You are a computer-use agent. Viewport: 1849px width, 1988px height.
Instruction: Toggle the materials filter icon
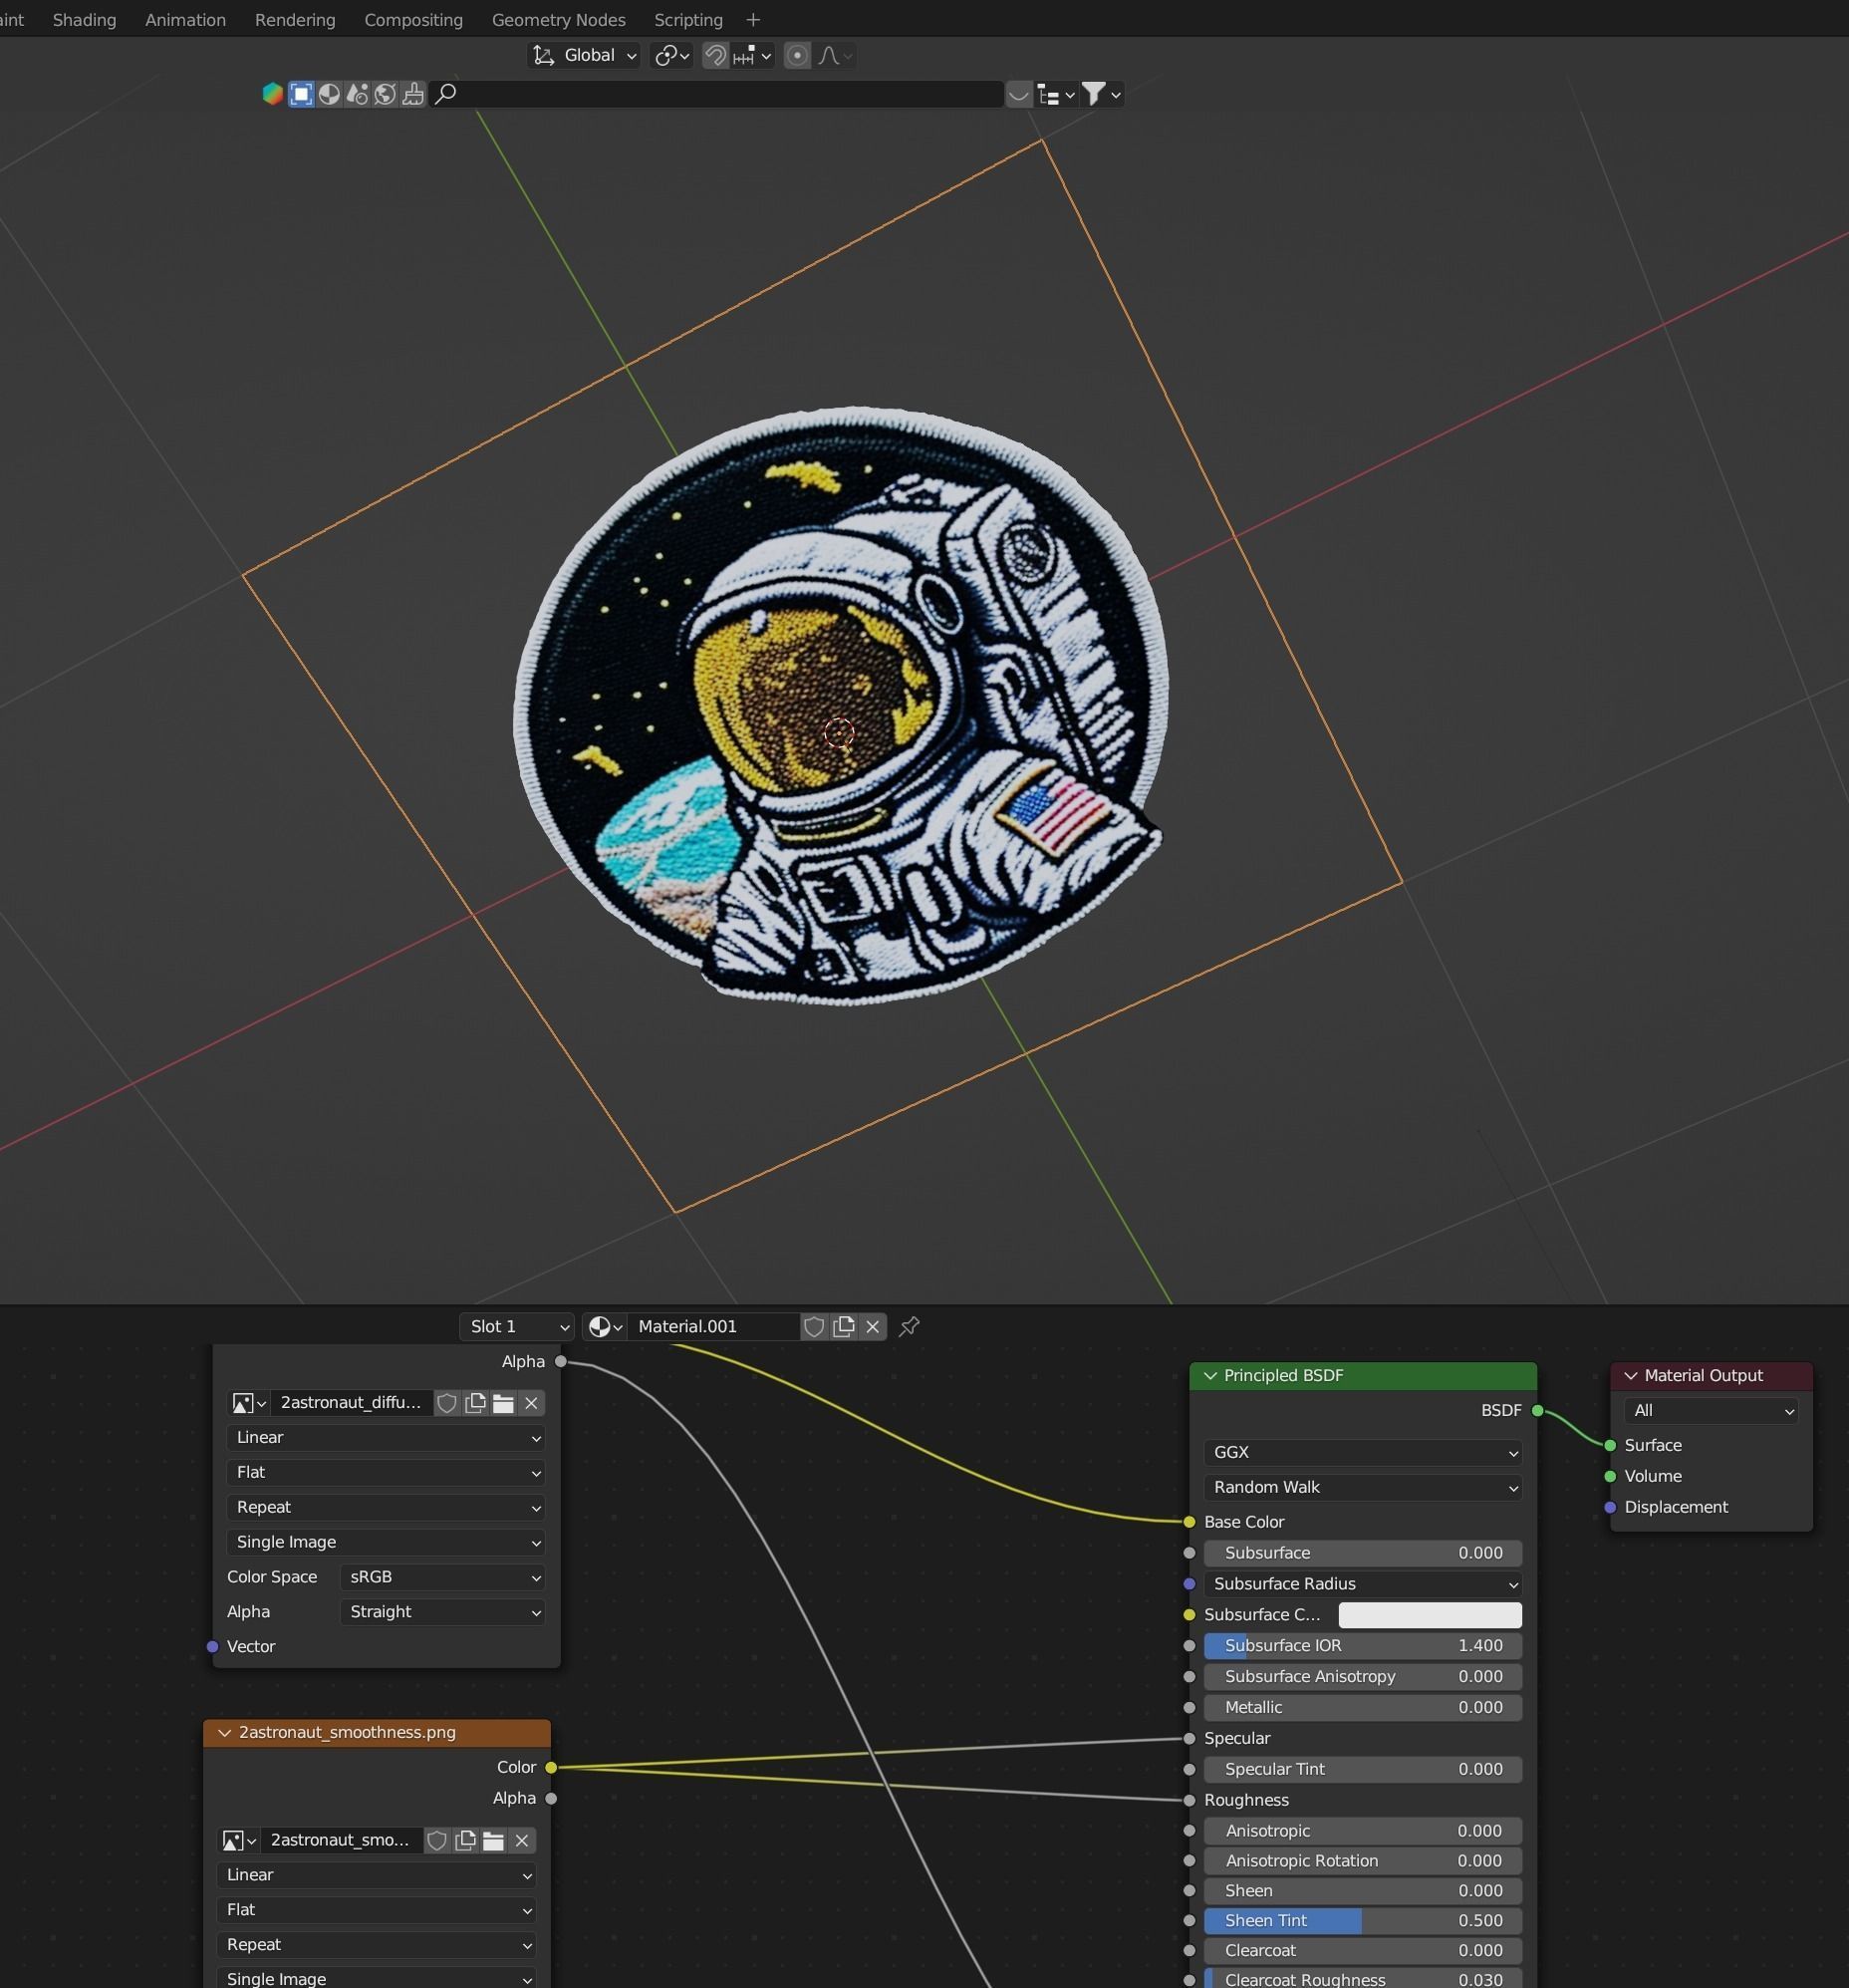(x=329, y=94)
